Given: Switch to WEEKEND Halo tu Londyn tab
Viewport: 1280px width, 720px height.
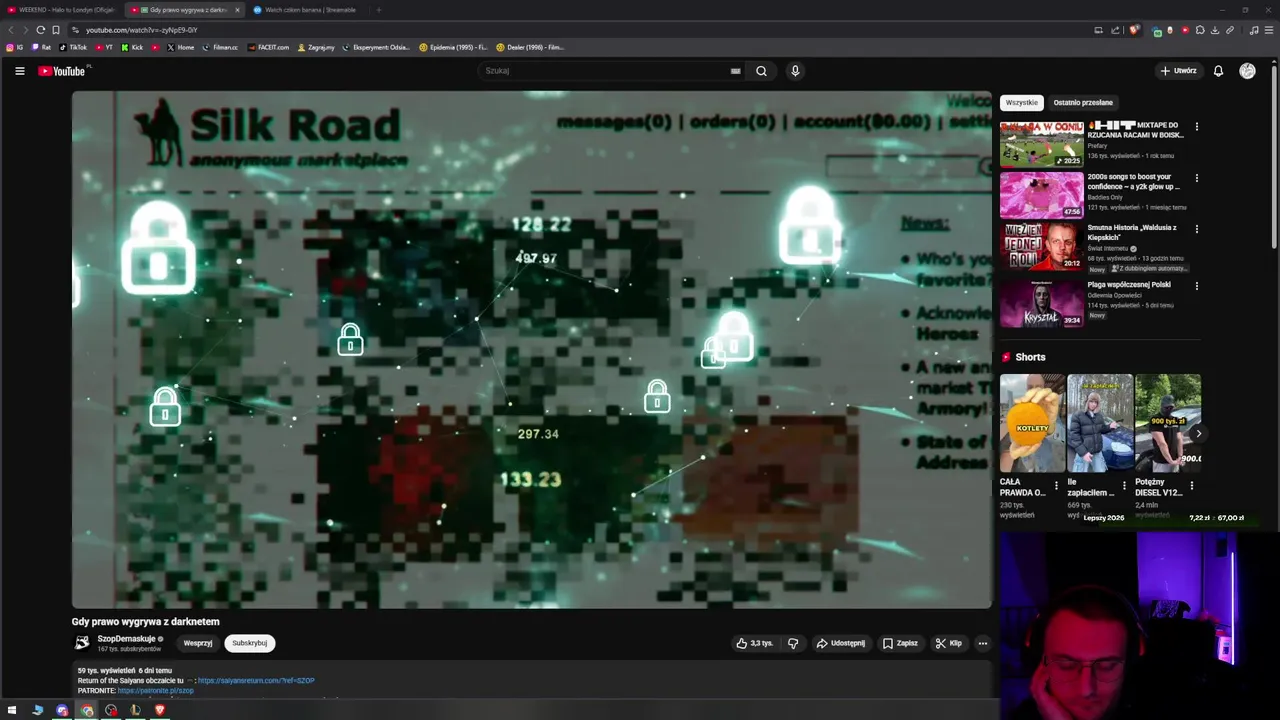Looking at the screenshot, I should click(62, 10).
